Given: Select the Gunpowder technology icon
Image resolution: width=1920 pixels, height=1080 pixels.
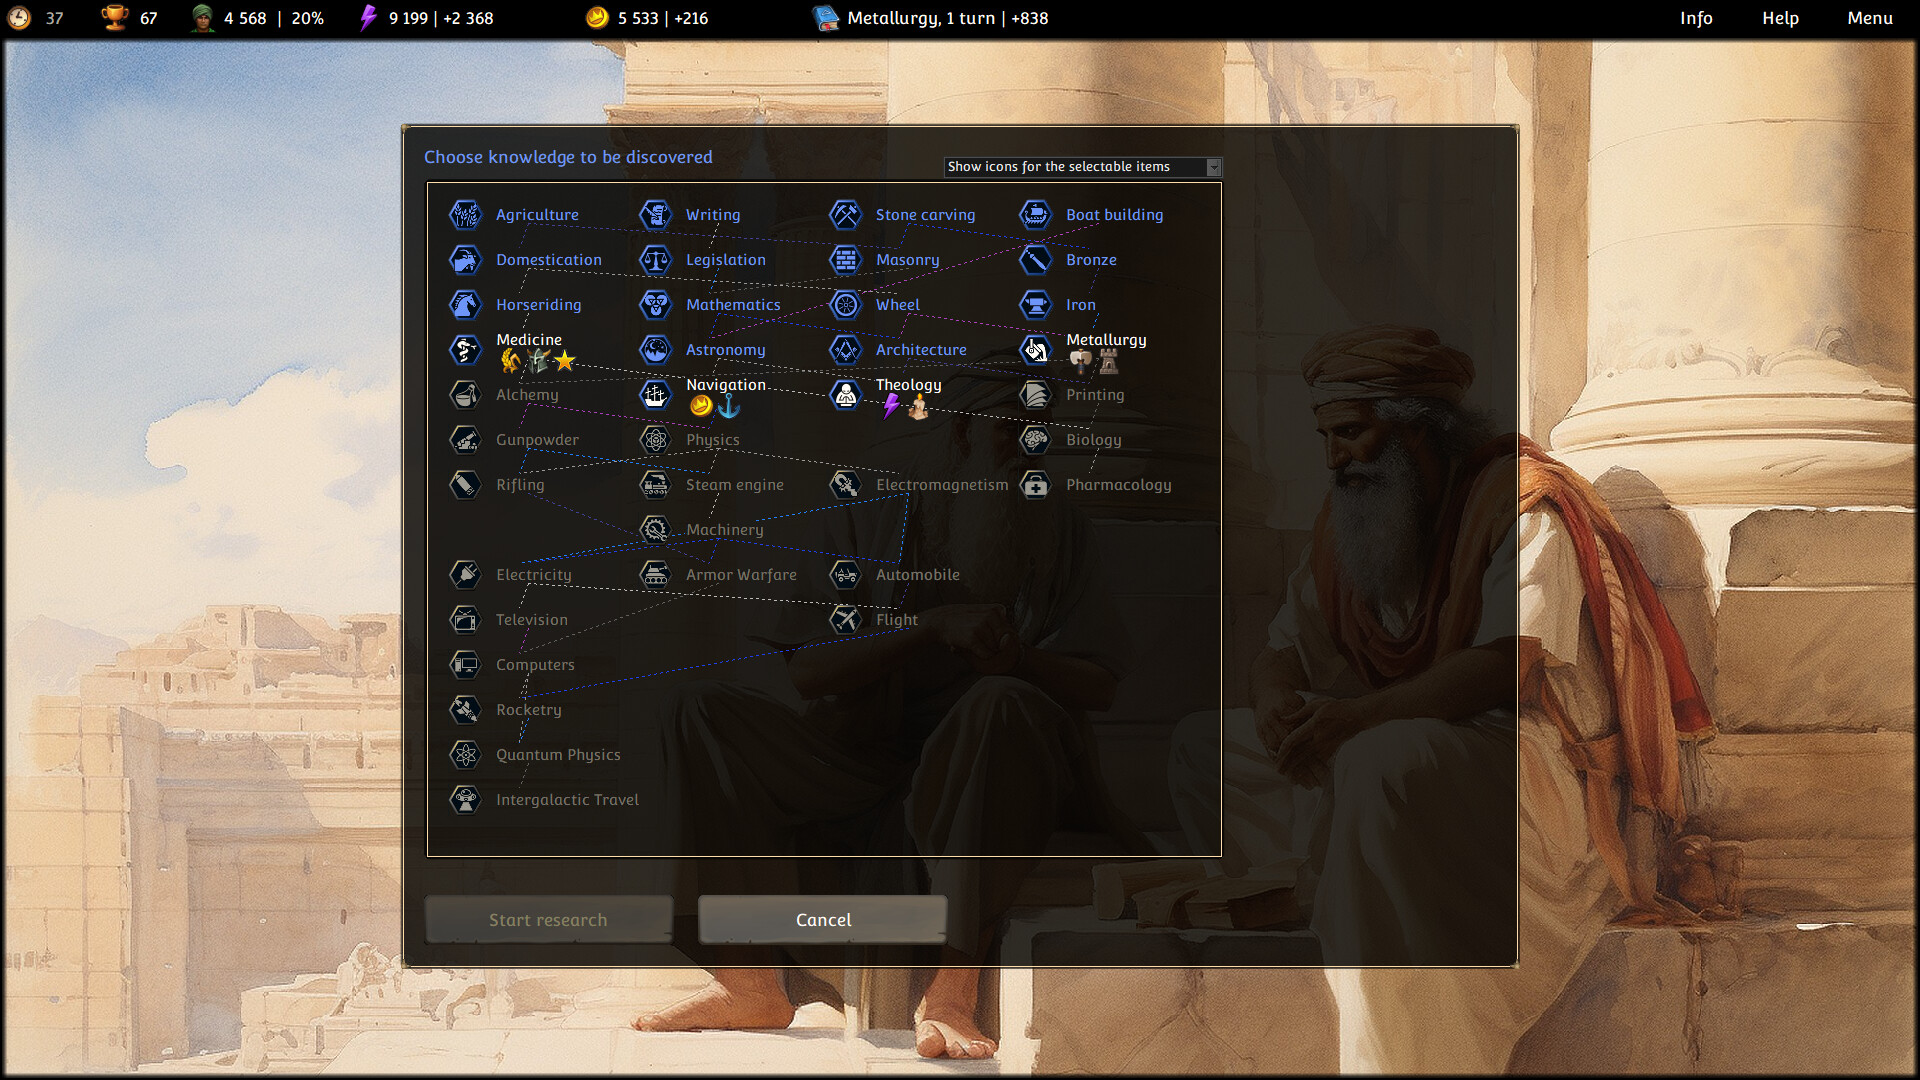Looking at the screenshot, I should pyautogui.click(x=466, y=439).
